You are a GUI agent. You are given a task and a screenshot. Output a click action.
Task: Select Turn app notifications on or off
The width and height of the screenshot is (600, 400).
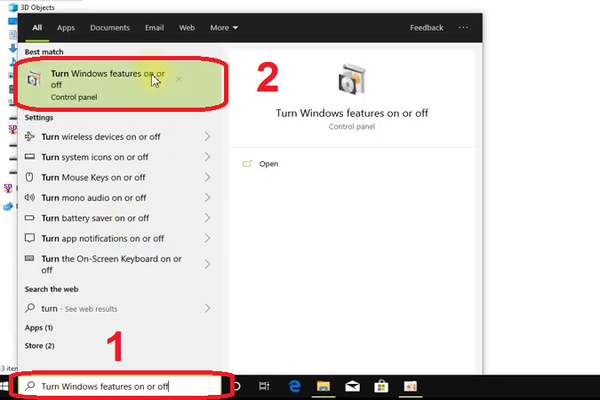(x=103, y=238)
